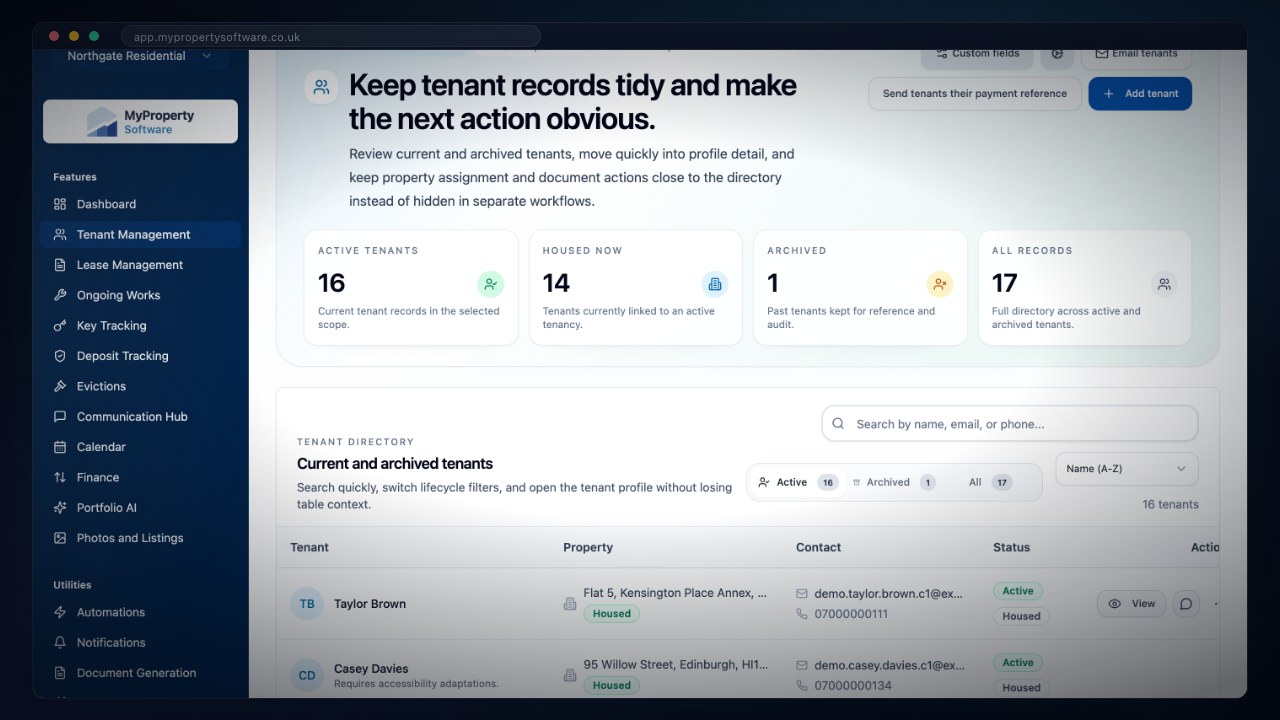The height and width of the screenshot is (720, 1280).
Task: Expand the Northgate Residential organisation dropdown
Action: (140, 57)
